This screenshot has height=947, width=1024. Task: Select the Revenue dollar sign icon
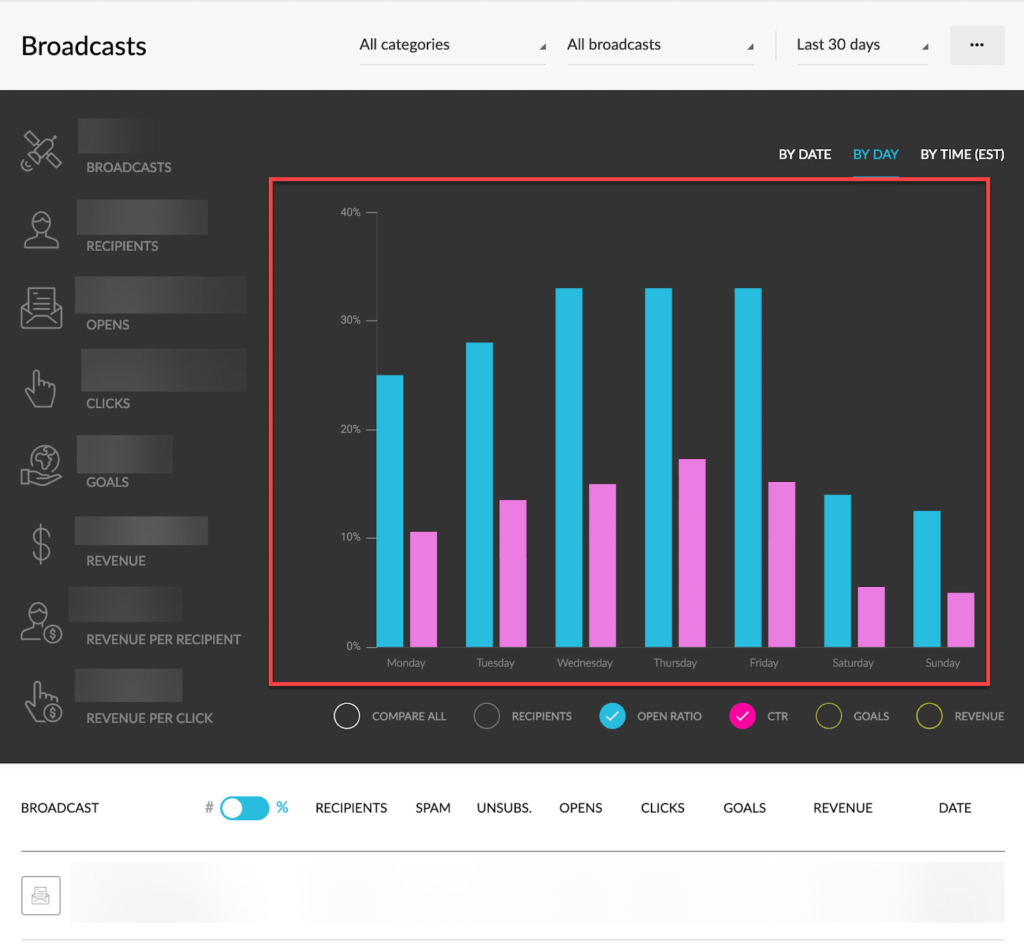coord(41,544)
